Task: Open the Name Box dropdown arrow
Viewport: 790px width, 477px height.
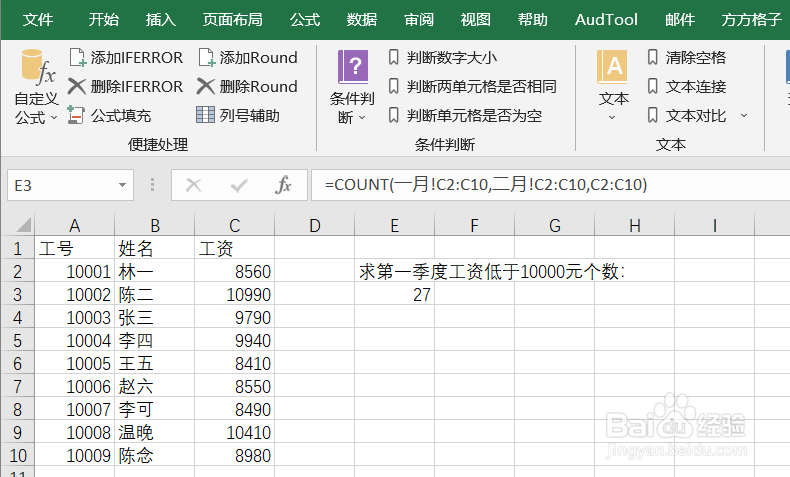Action: point(122,185)
